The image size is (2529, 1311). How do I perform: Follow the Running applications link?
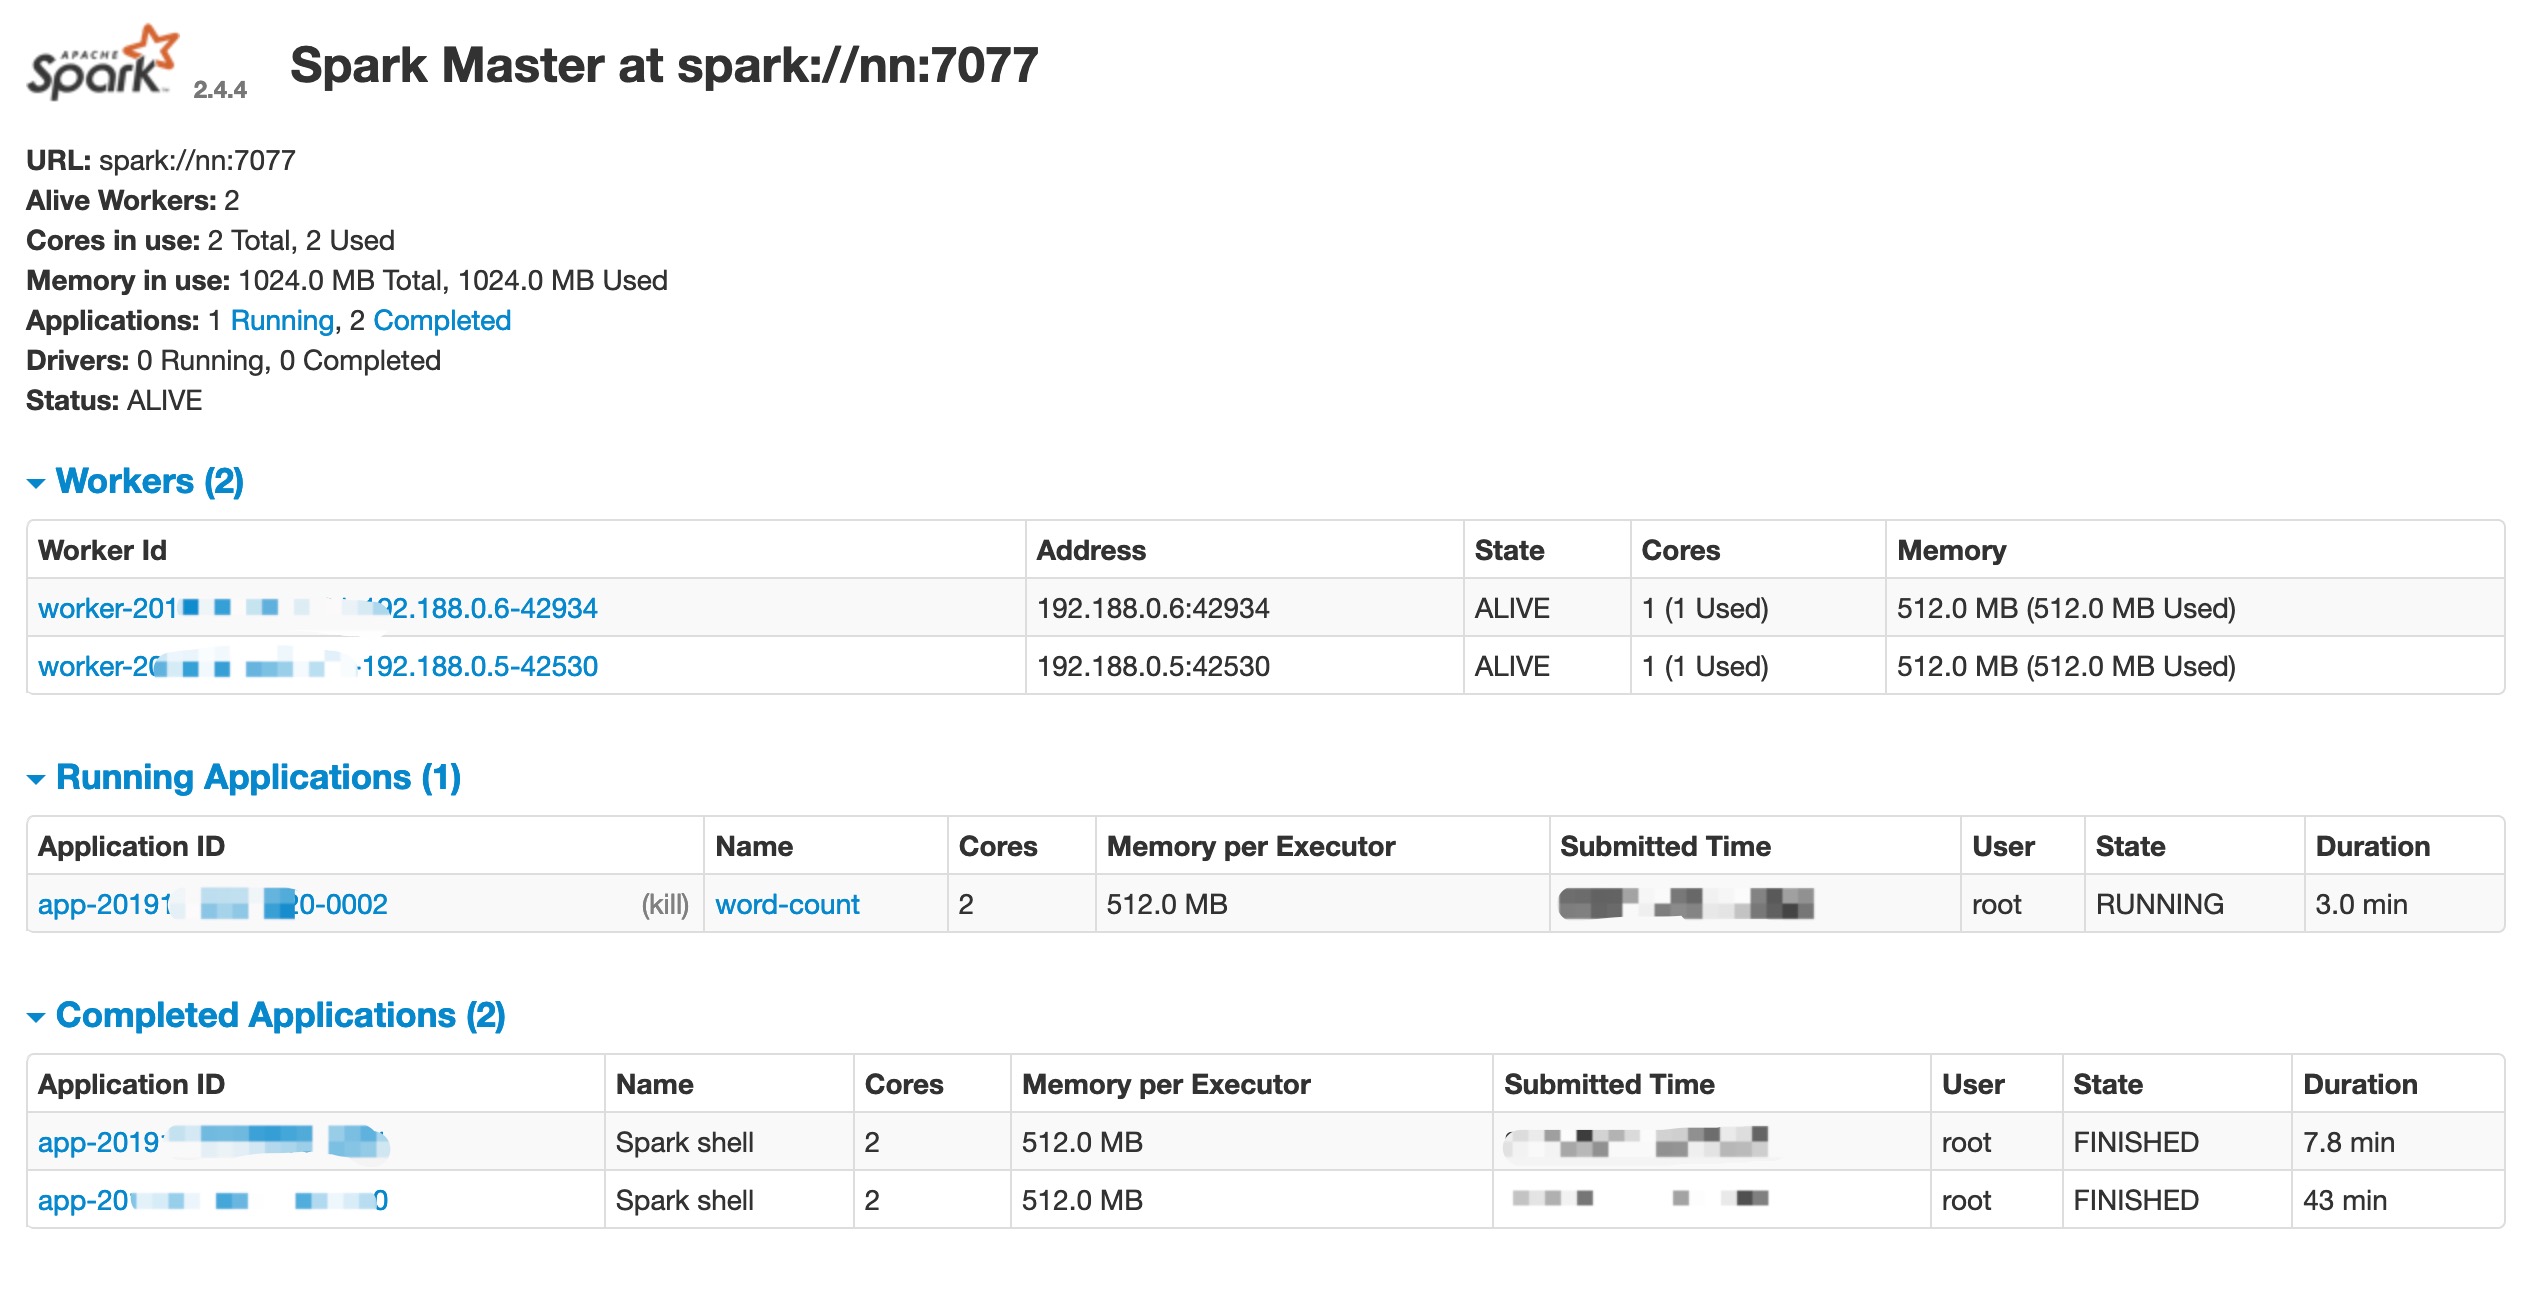click(282, 320)
